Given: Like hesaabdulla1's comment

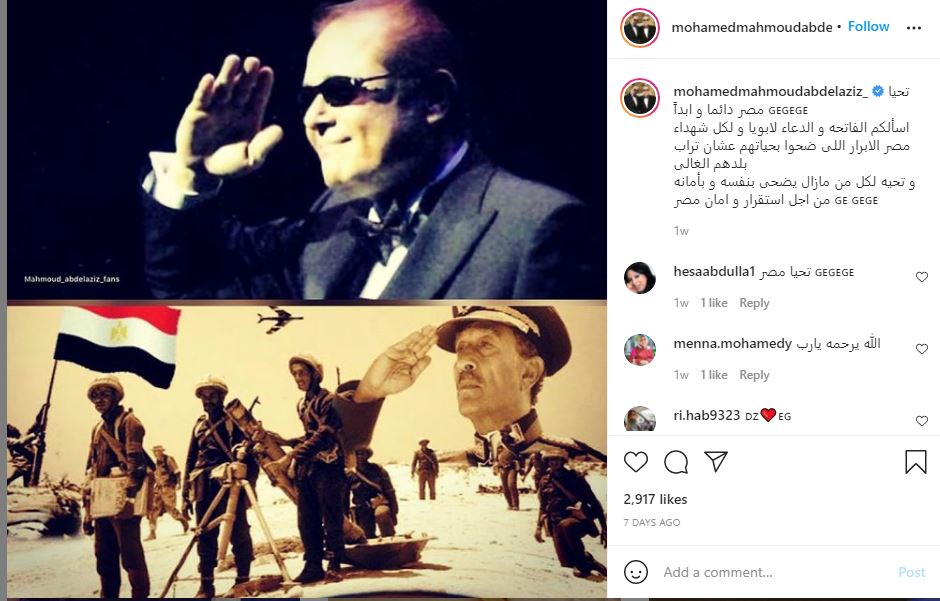Looking at the screenshot, I should [x=921, y=277].
